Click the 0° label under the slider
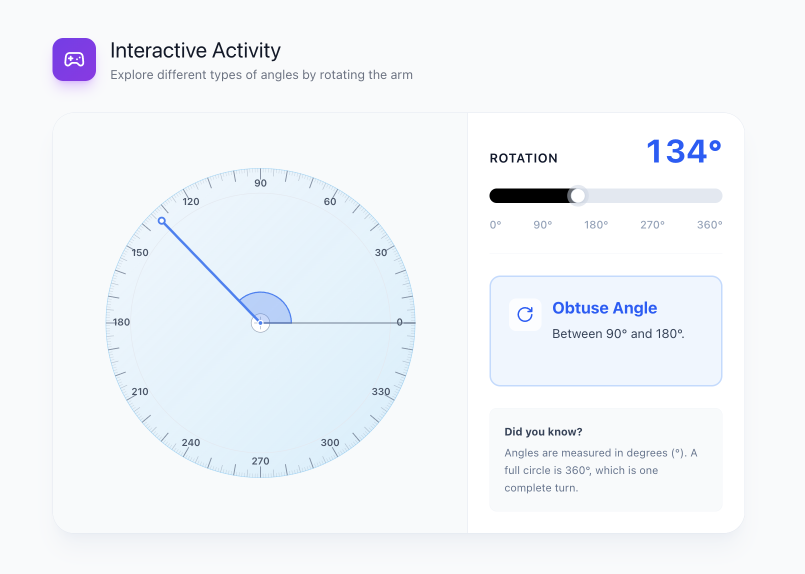Screen dimensions: 805x574 [496, 225]
